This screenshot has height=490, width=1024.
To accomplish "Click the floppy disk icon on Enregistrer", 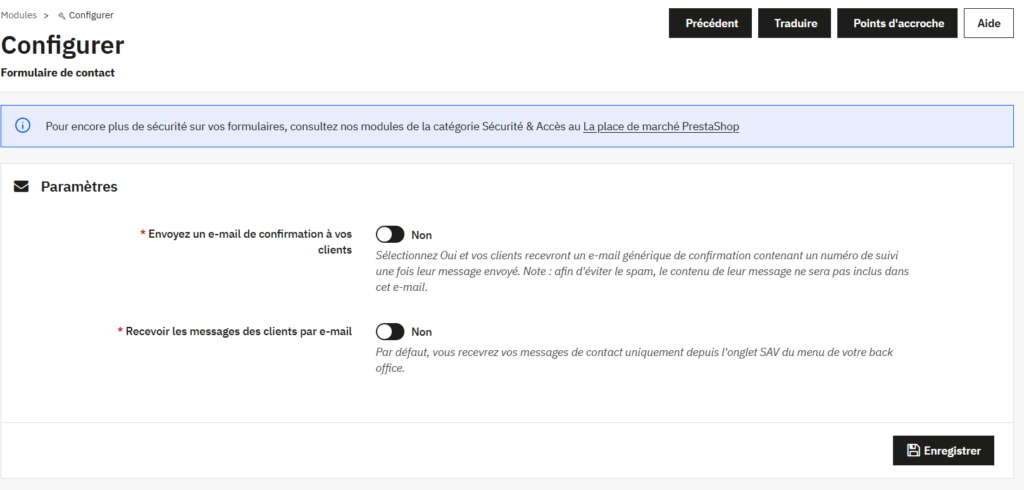I will [913, 451].
